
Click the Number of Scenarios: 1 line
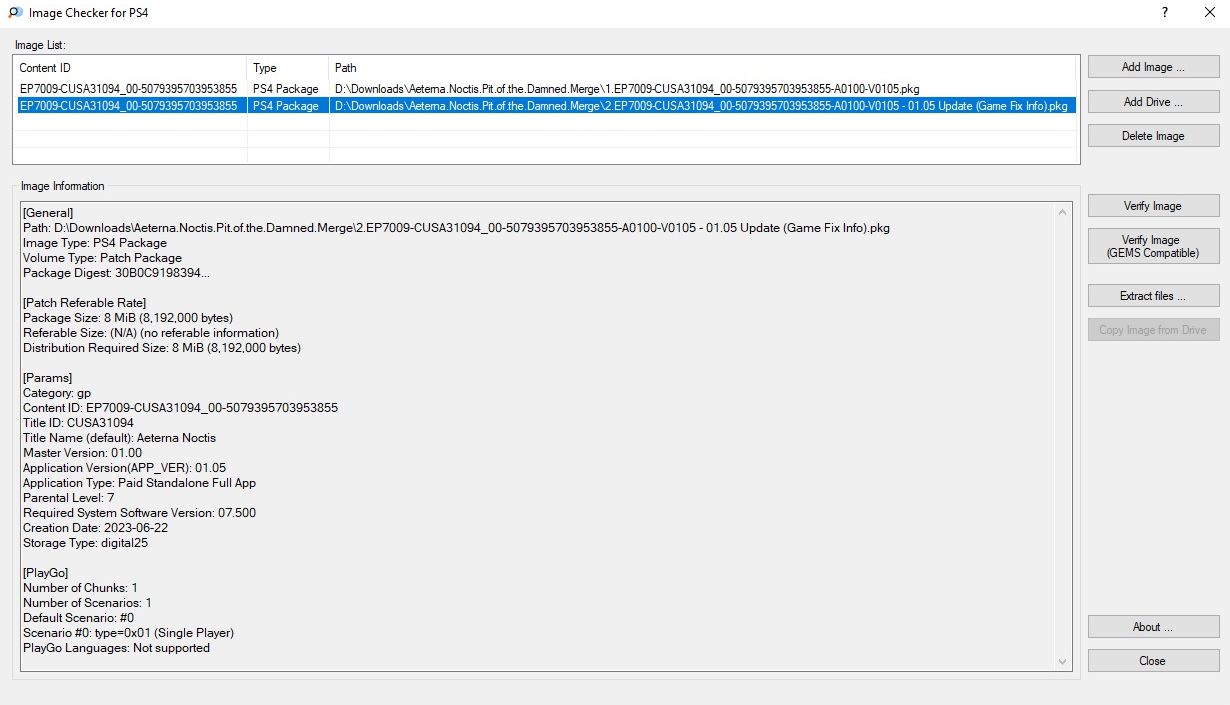point(88,603)
